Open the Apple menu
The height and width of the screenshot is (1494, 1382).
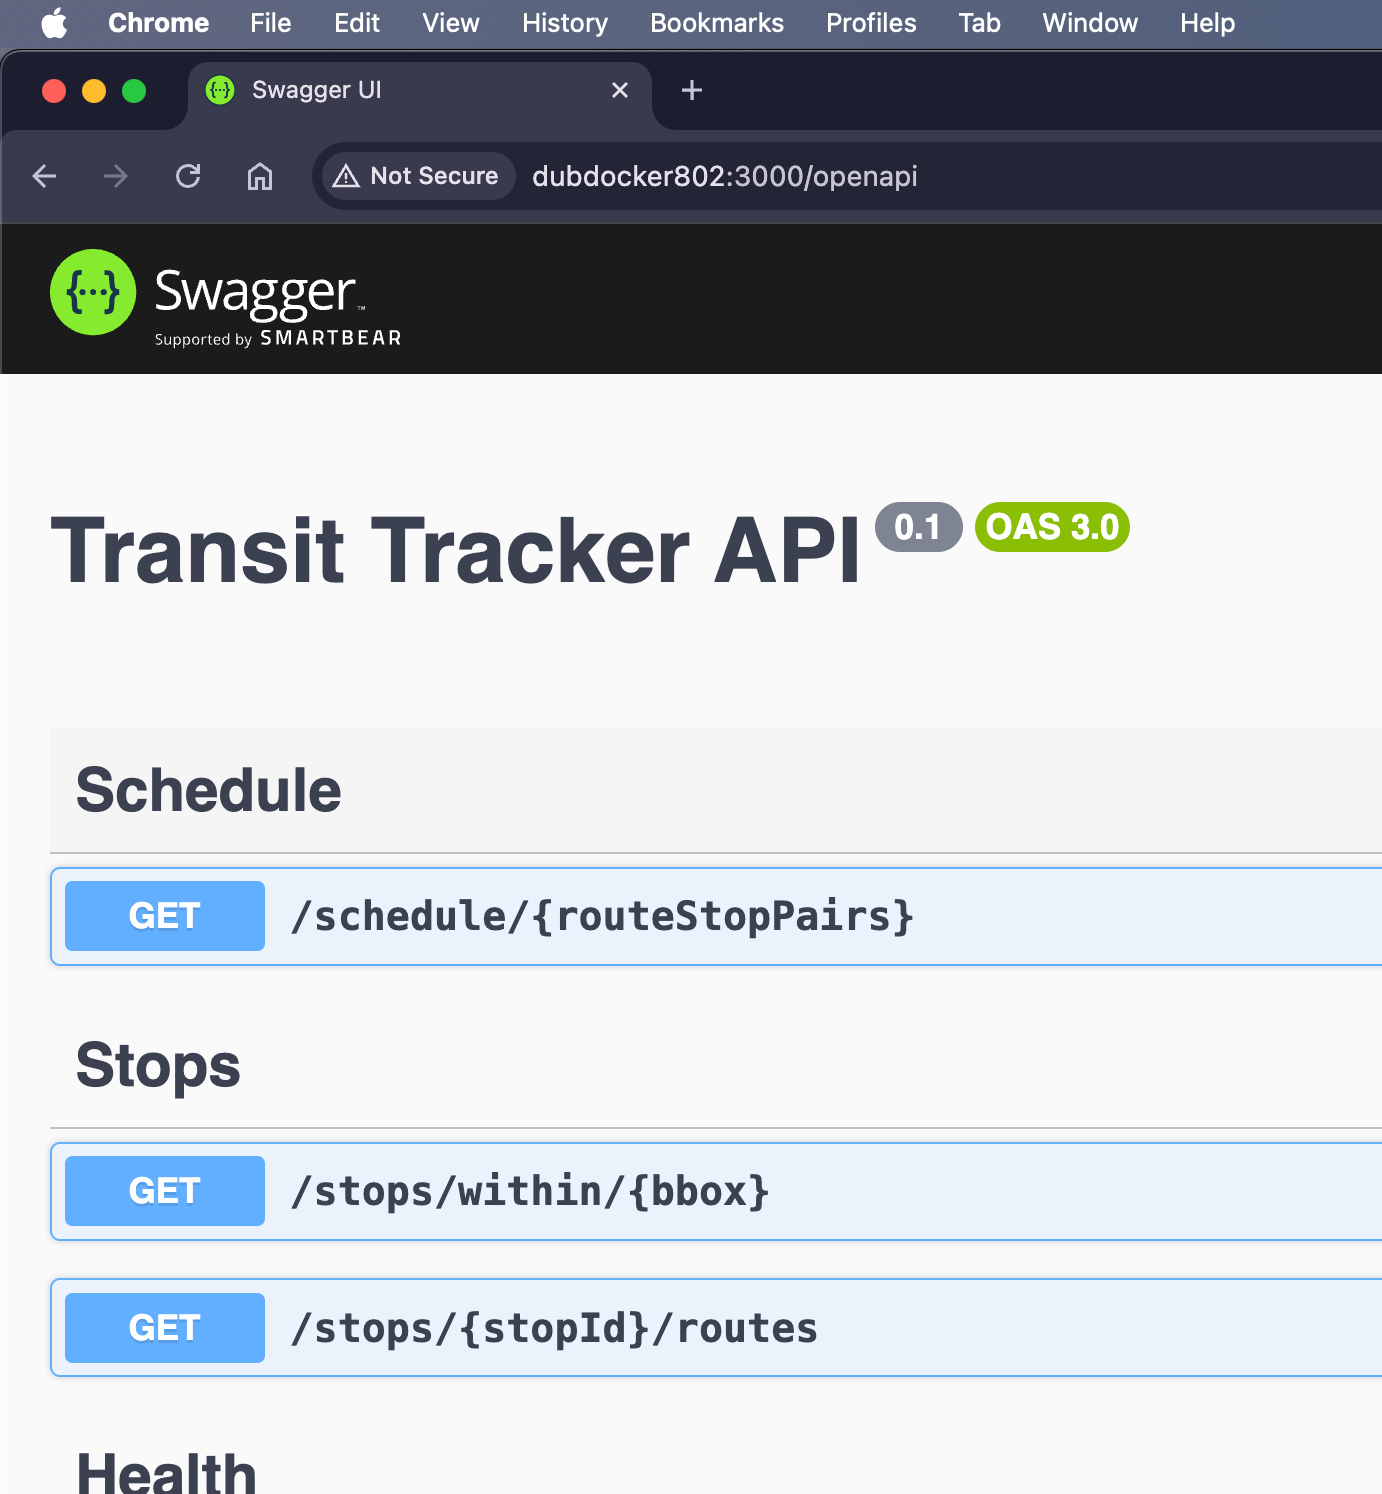coord(55,23)
